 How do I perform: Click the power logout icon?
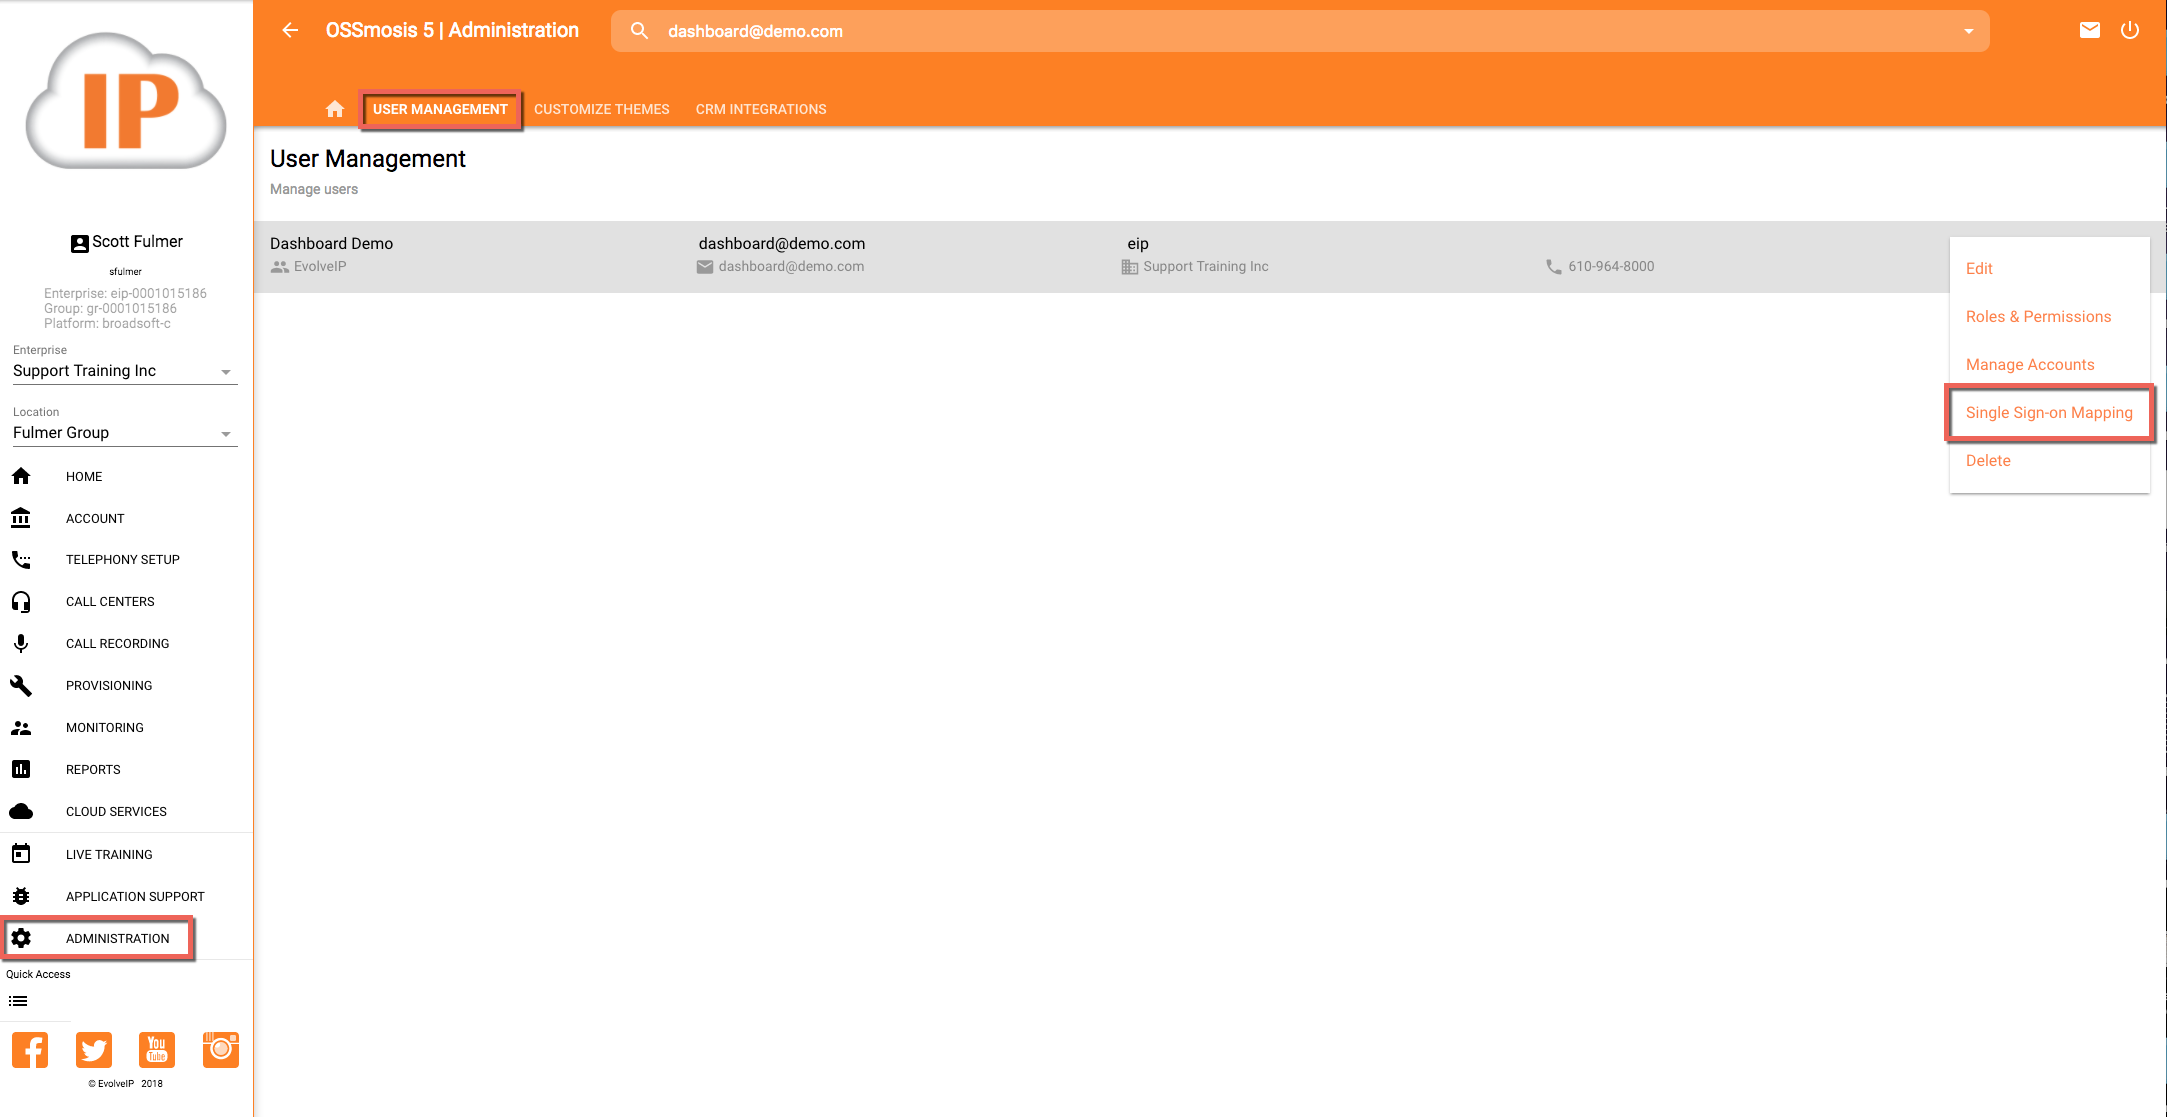coord(2130,30)
